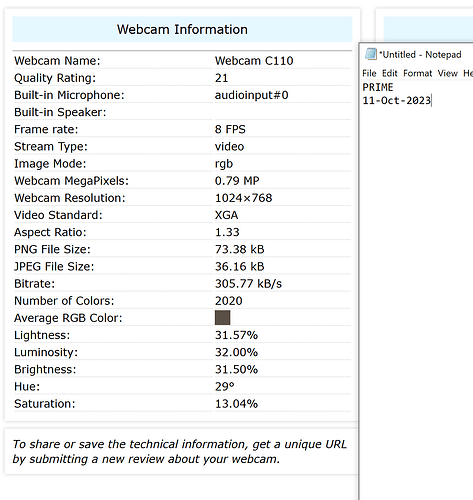
Task: Click the Brightness label
Action: [x=45, y=369]
